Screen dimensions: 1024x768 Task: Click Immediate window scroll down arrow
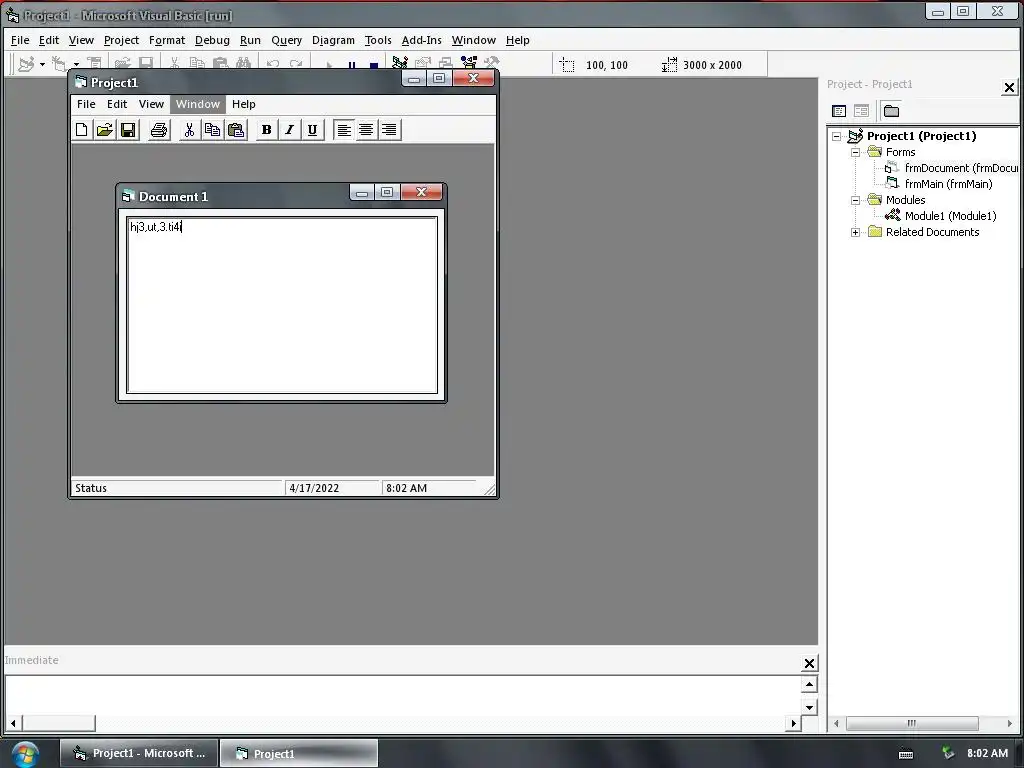tap(809, 707)
